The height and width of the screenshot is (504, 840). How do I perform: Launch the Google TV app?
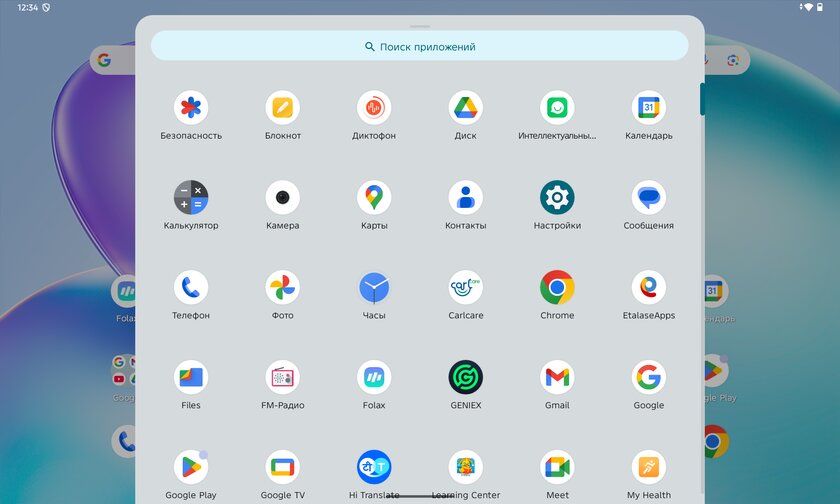(x=282, y=468)
